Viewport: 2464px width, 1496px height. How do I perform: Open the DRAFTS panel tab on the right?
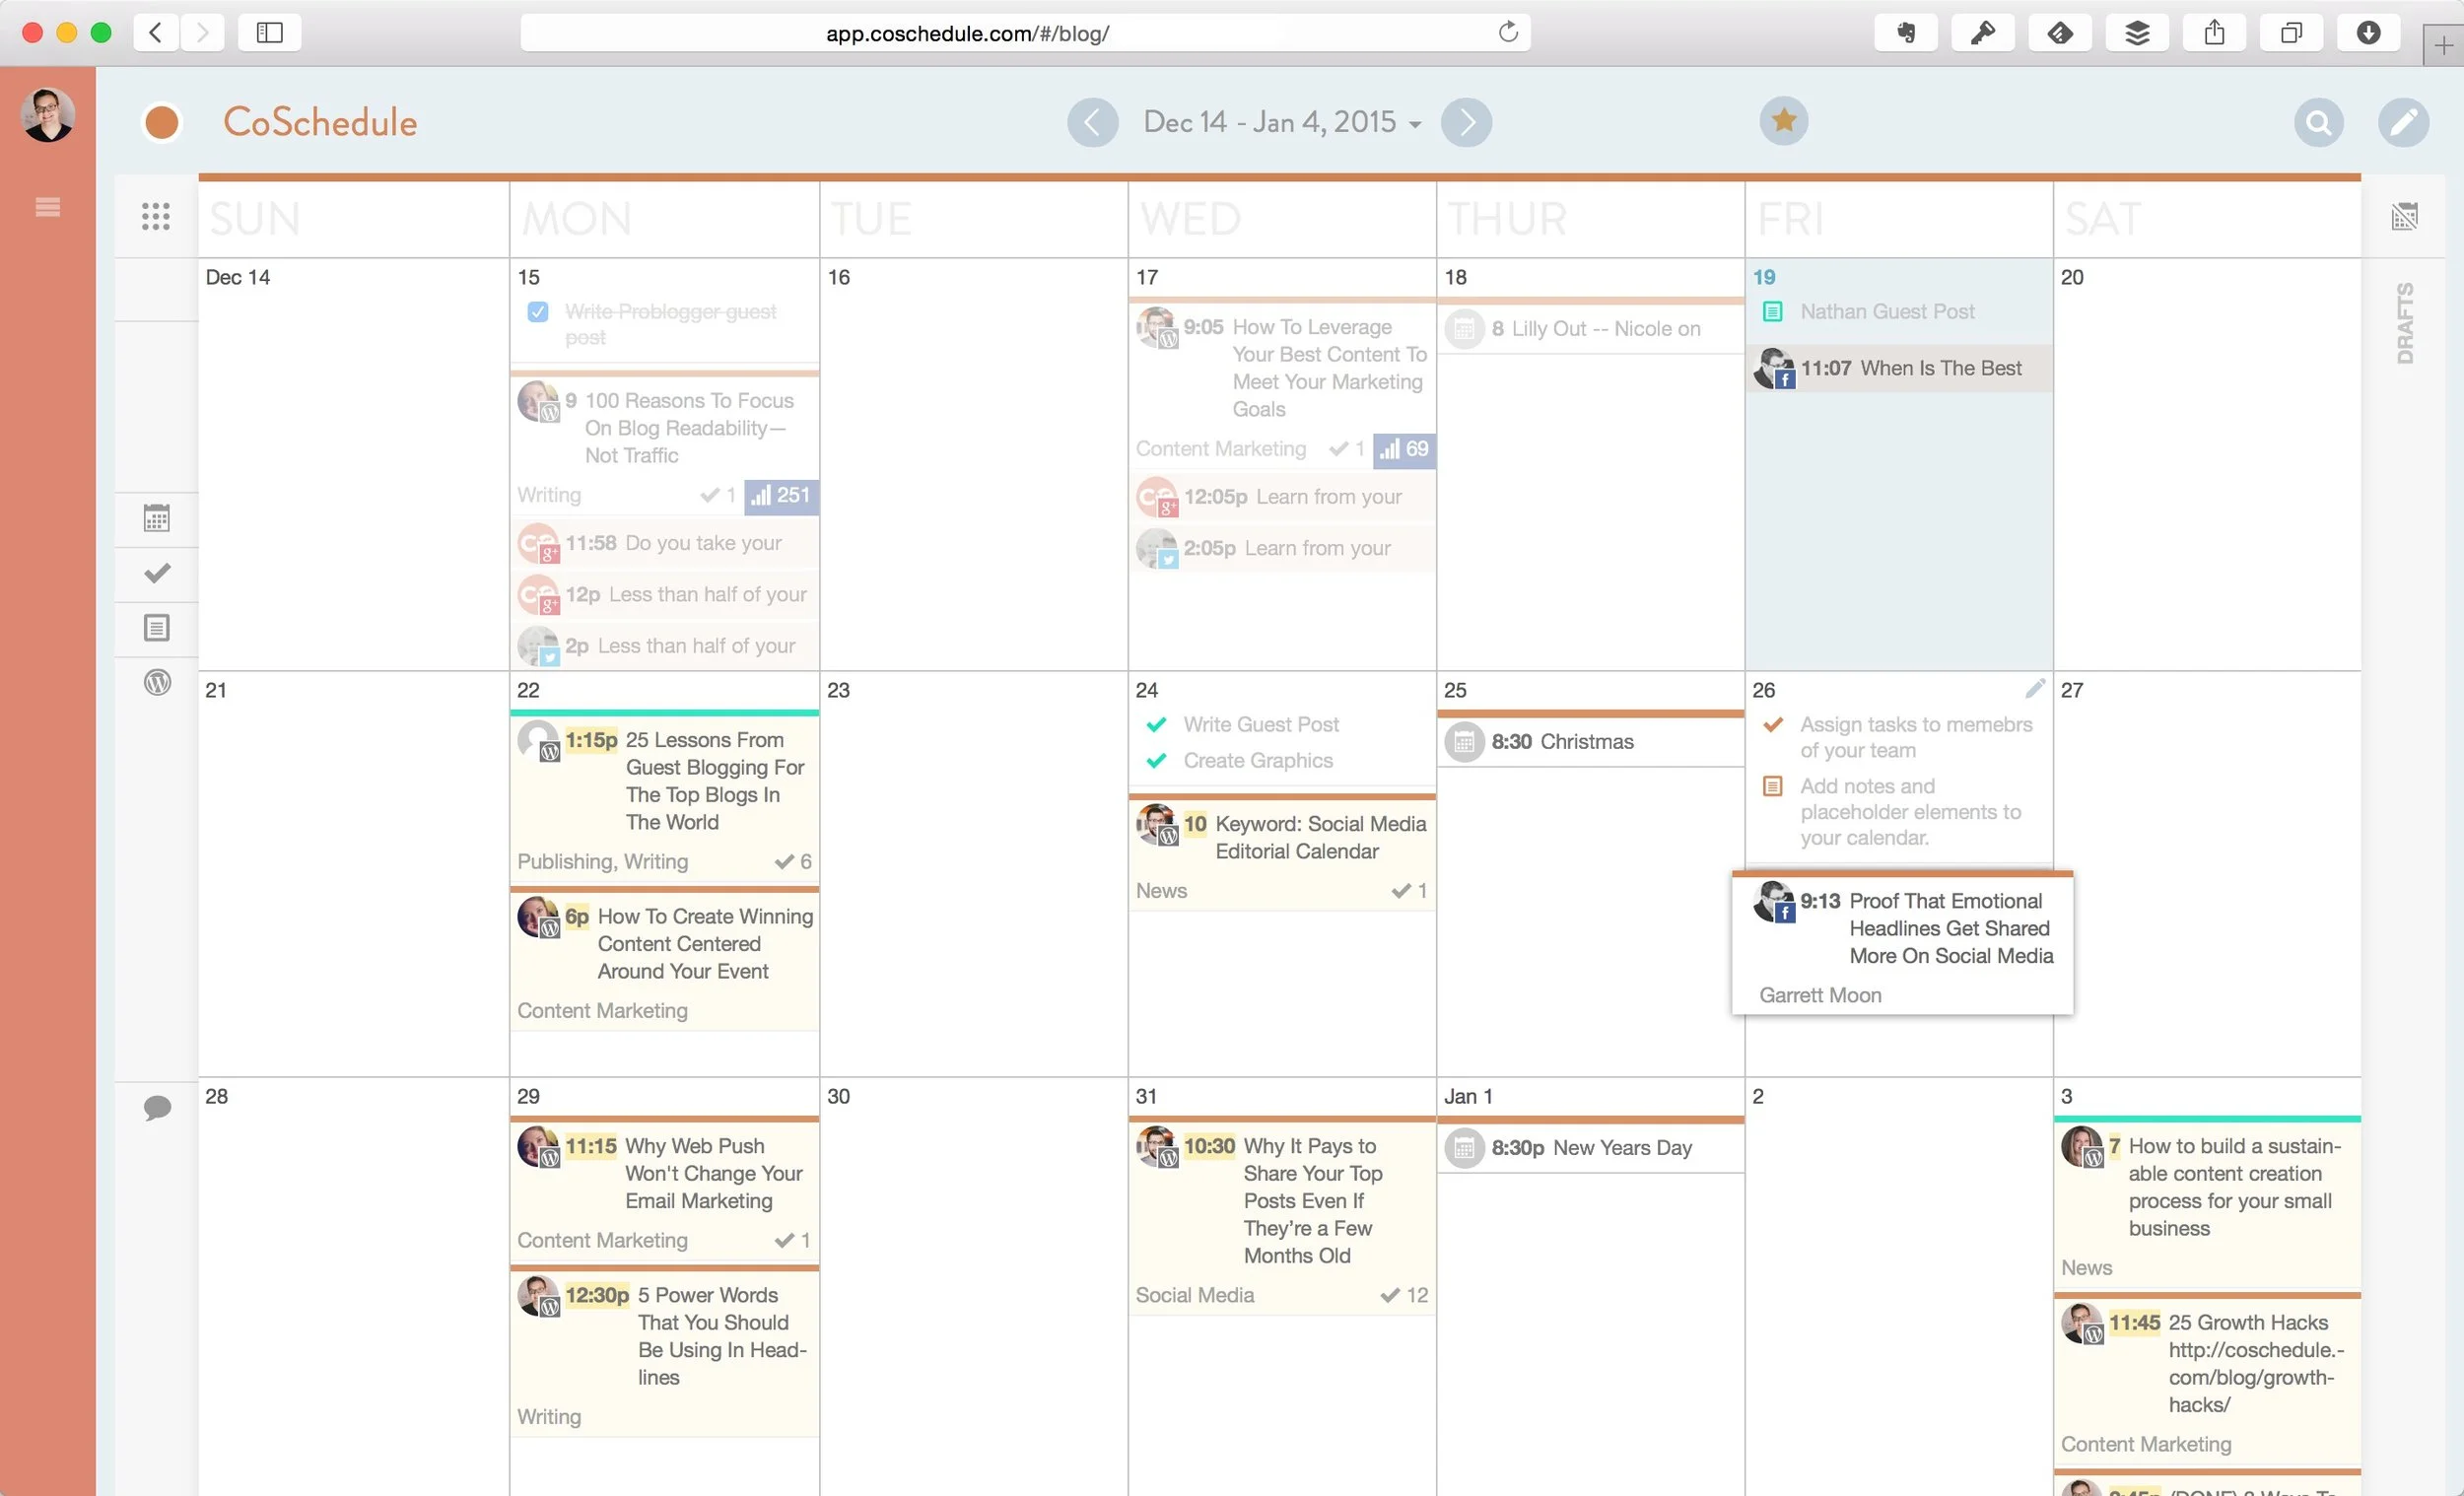point(2404,320)
